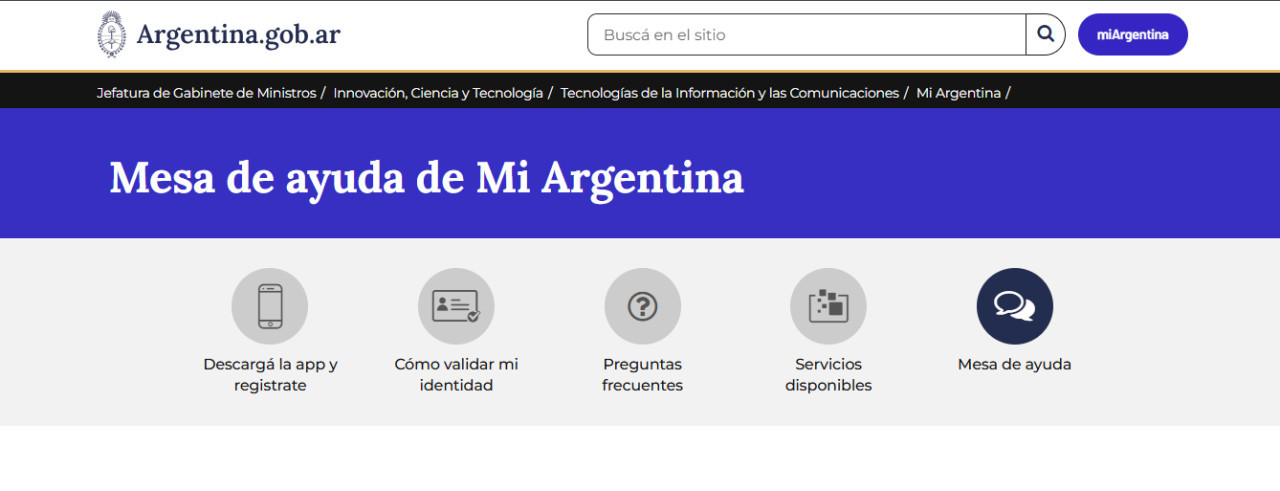Viewport: 1280px width, 491px height.
Task: Go to Argentina.gob.ar home text link
Action: click(238, 35)
